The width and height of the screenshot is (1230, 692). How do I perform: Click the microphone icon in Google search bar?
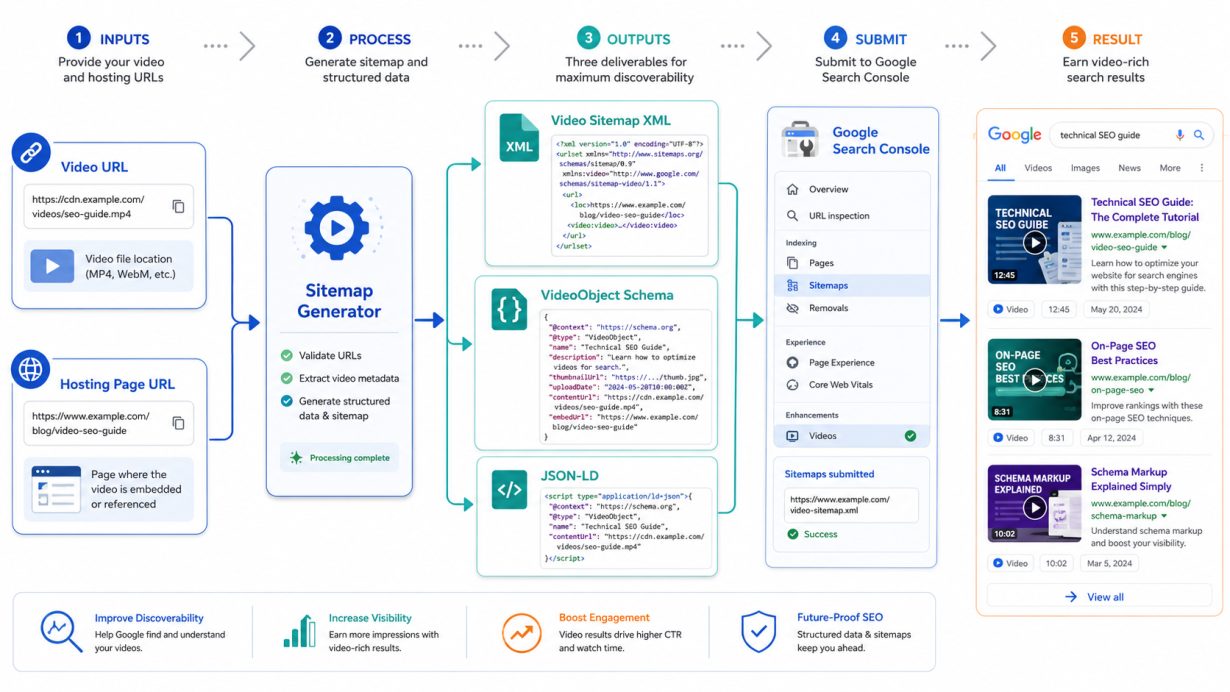coord(1180,135)
